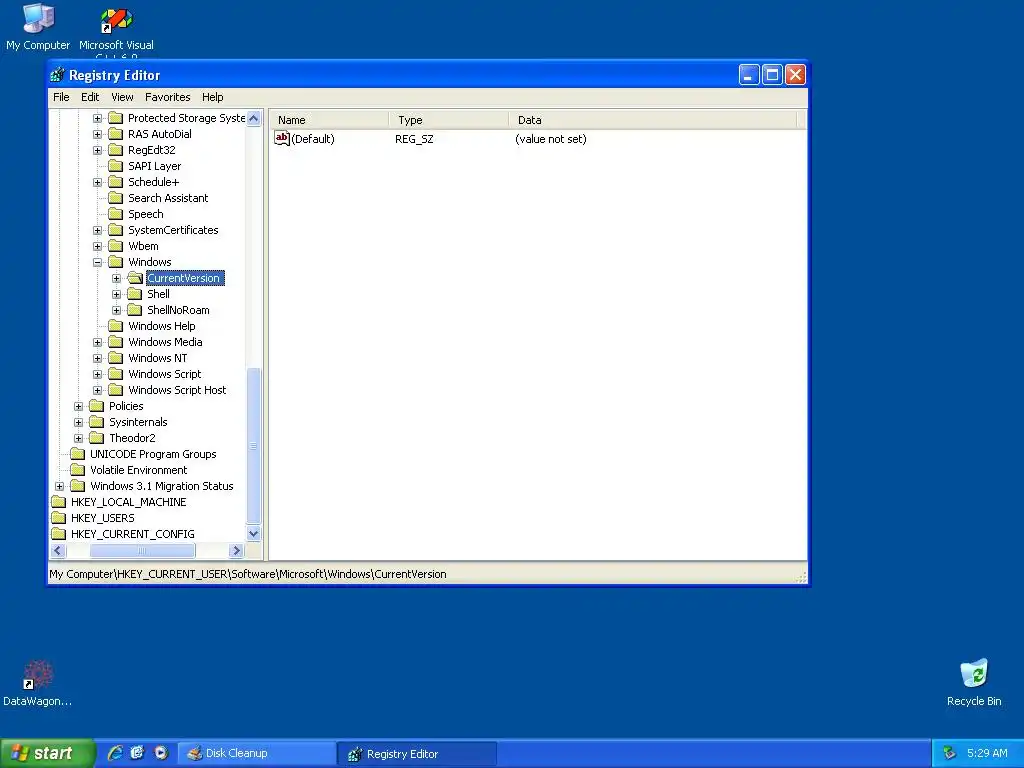Click the tree scroll down arrow
The height and width of the screenshot is (768, 1024).
254,534
